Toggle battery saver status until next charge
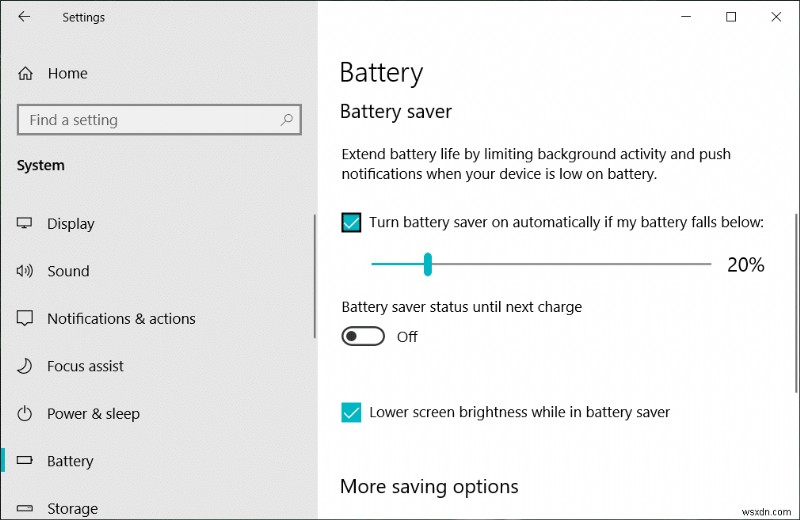800x520 pixels. [x=363, y=337]
